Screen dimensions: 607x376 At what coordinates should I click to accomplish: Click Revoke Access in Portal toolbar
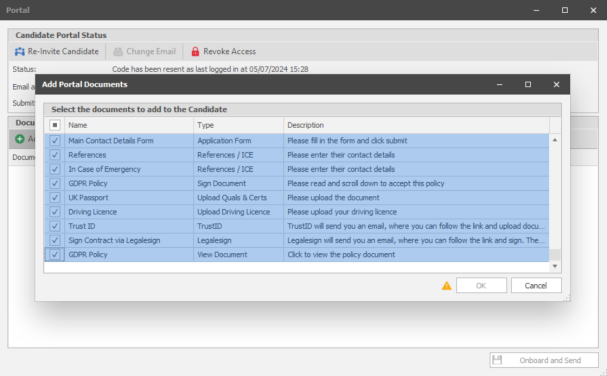224,52
